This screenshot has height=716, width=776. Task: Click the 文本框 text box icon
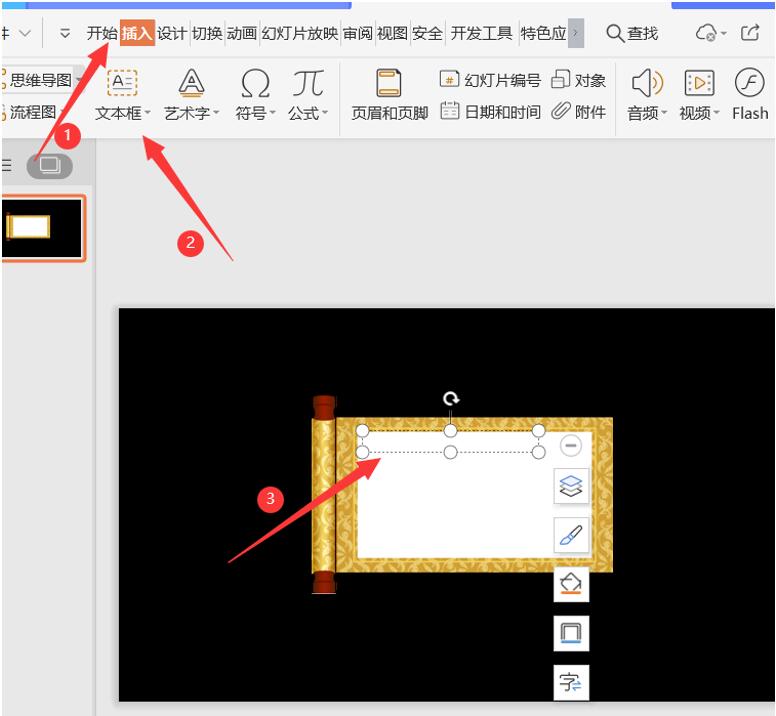pyautogui.click(x=122, y=83)
